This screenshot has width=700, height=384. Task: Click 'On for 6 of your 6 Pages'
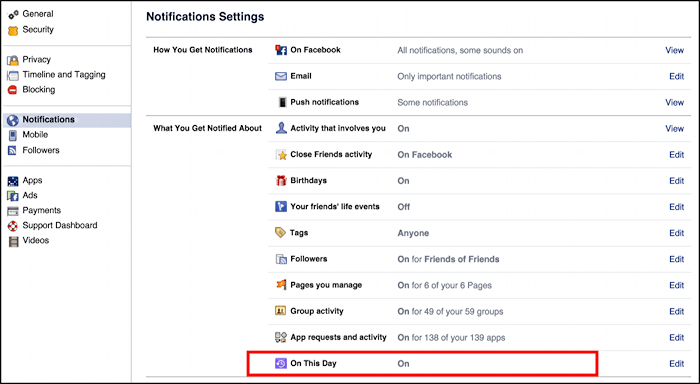(445, 285)
